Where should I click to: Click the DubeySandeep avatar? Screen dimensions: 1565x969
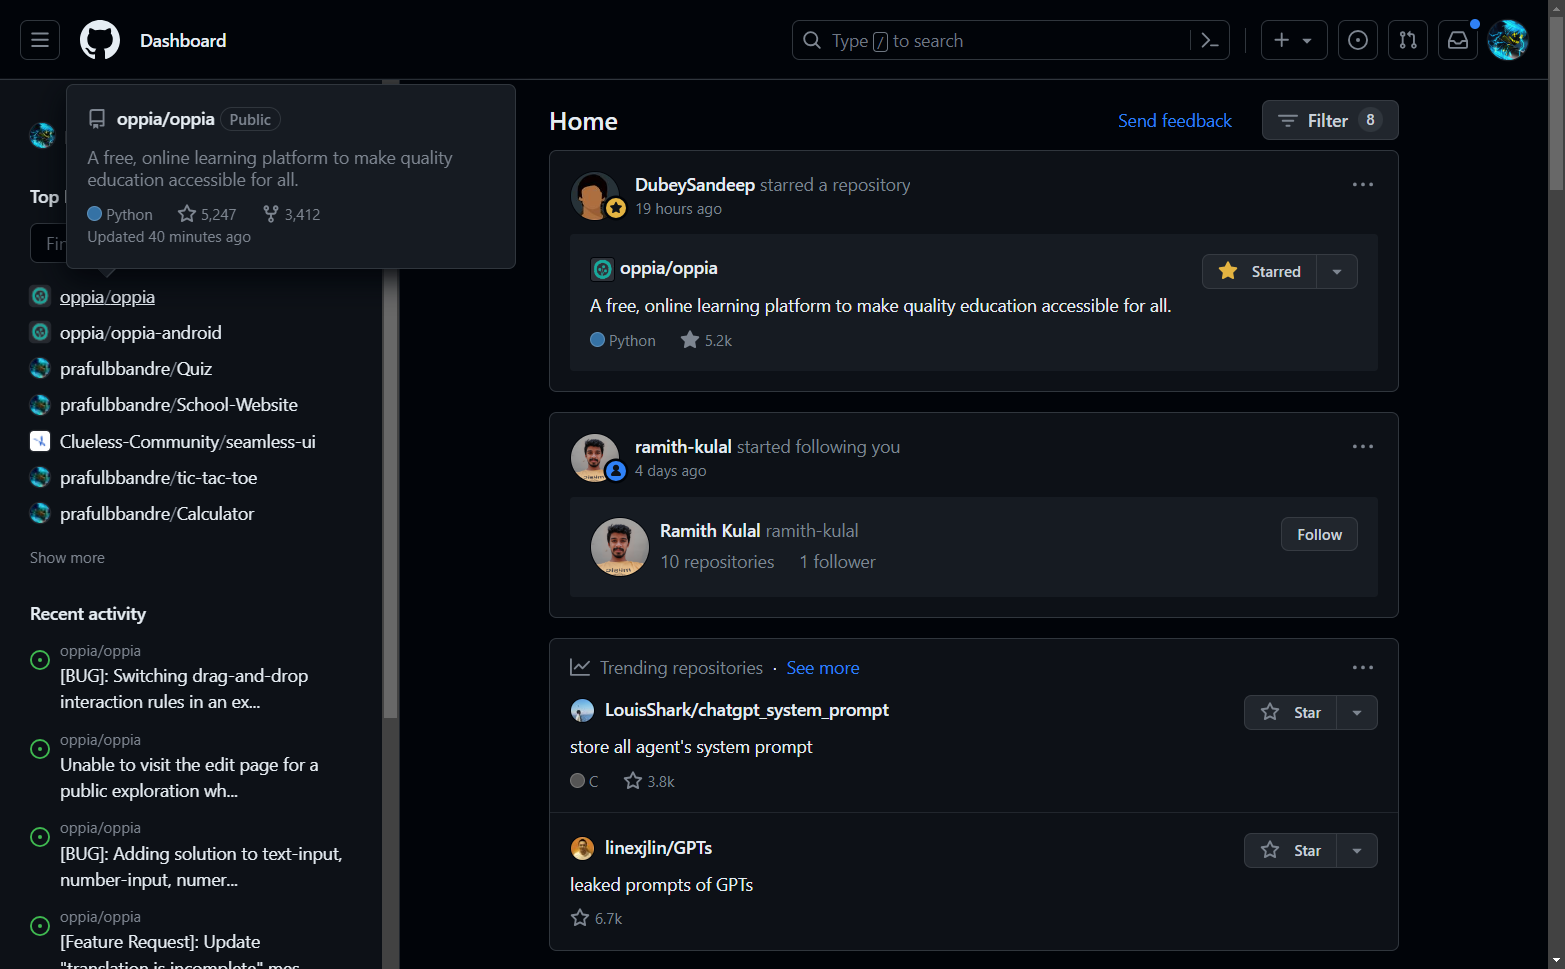point(594,195)
